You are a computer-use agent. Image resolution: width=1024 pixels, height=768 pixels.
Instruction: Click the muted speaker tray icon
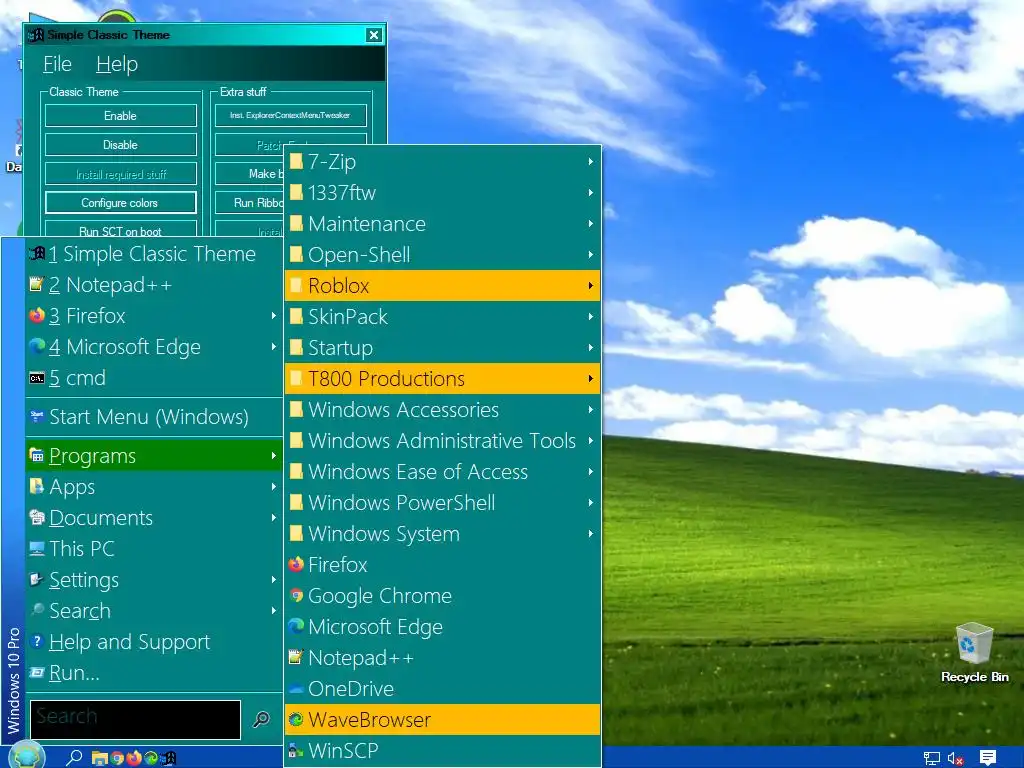(x=955, y=758)
